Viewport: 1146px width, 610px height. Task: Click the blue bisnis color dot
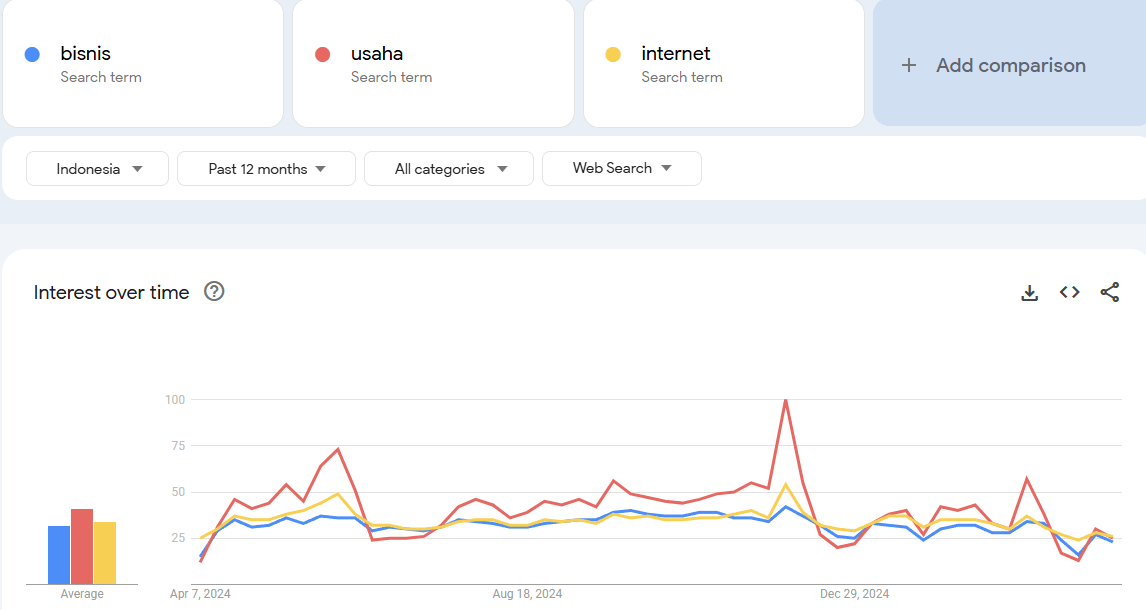coord(32,54)
